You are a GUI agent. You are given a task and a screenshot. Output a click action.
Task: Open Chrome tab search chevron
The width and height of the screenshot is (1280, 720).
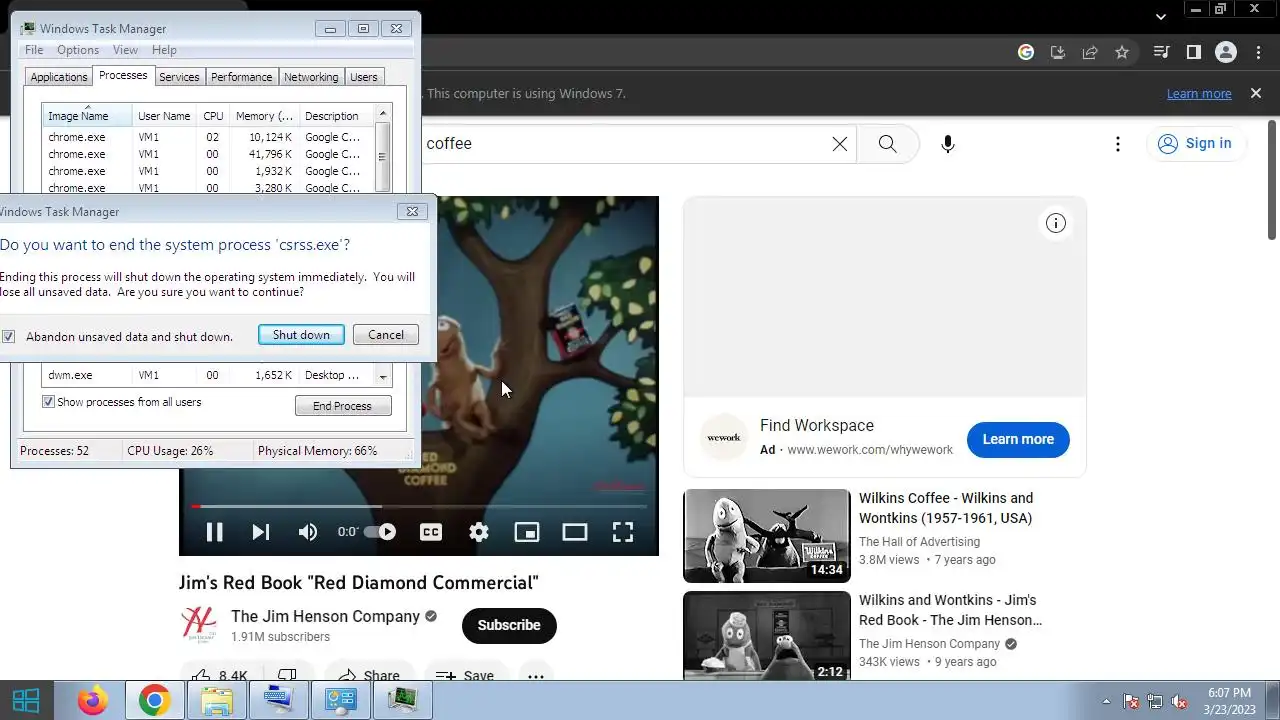coord(1161,16)
